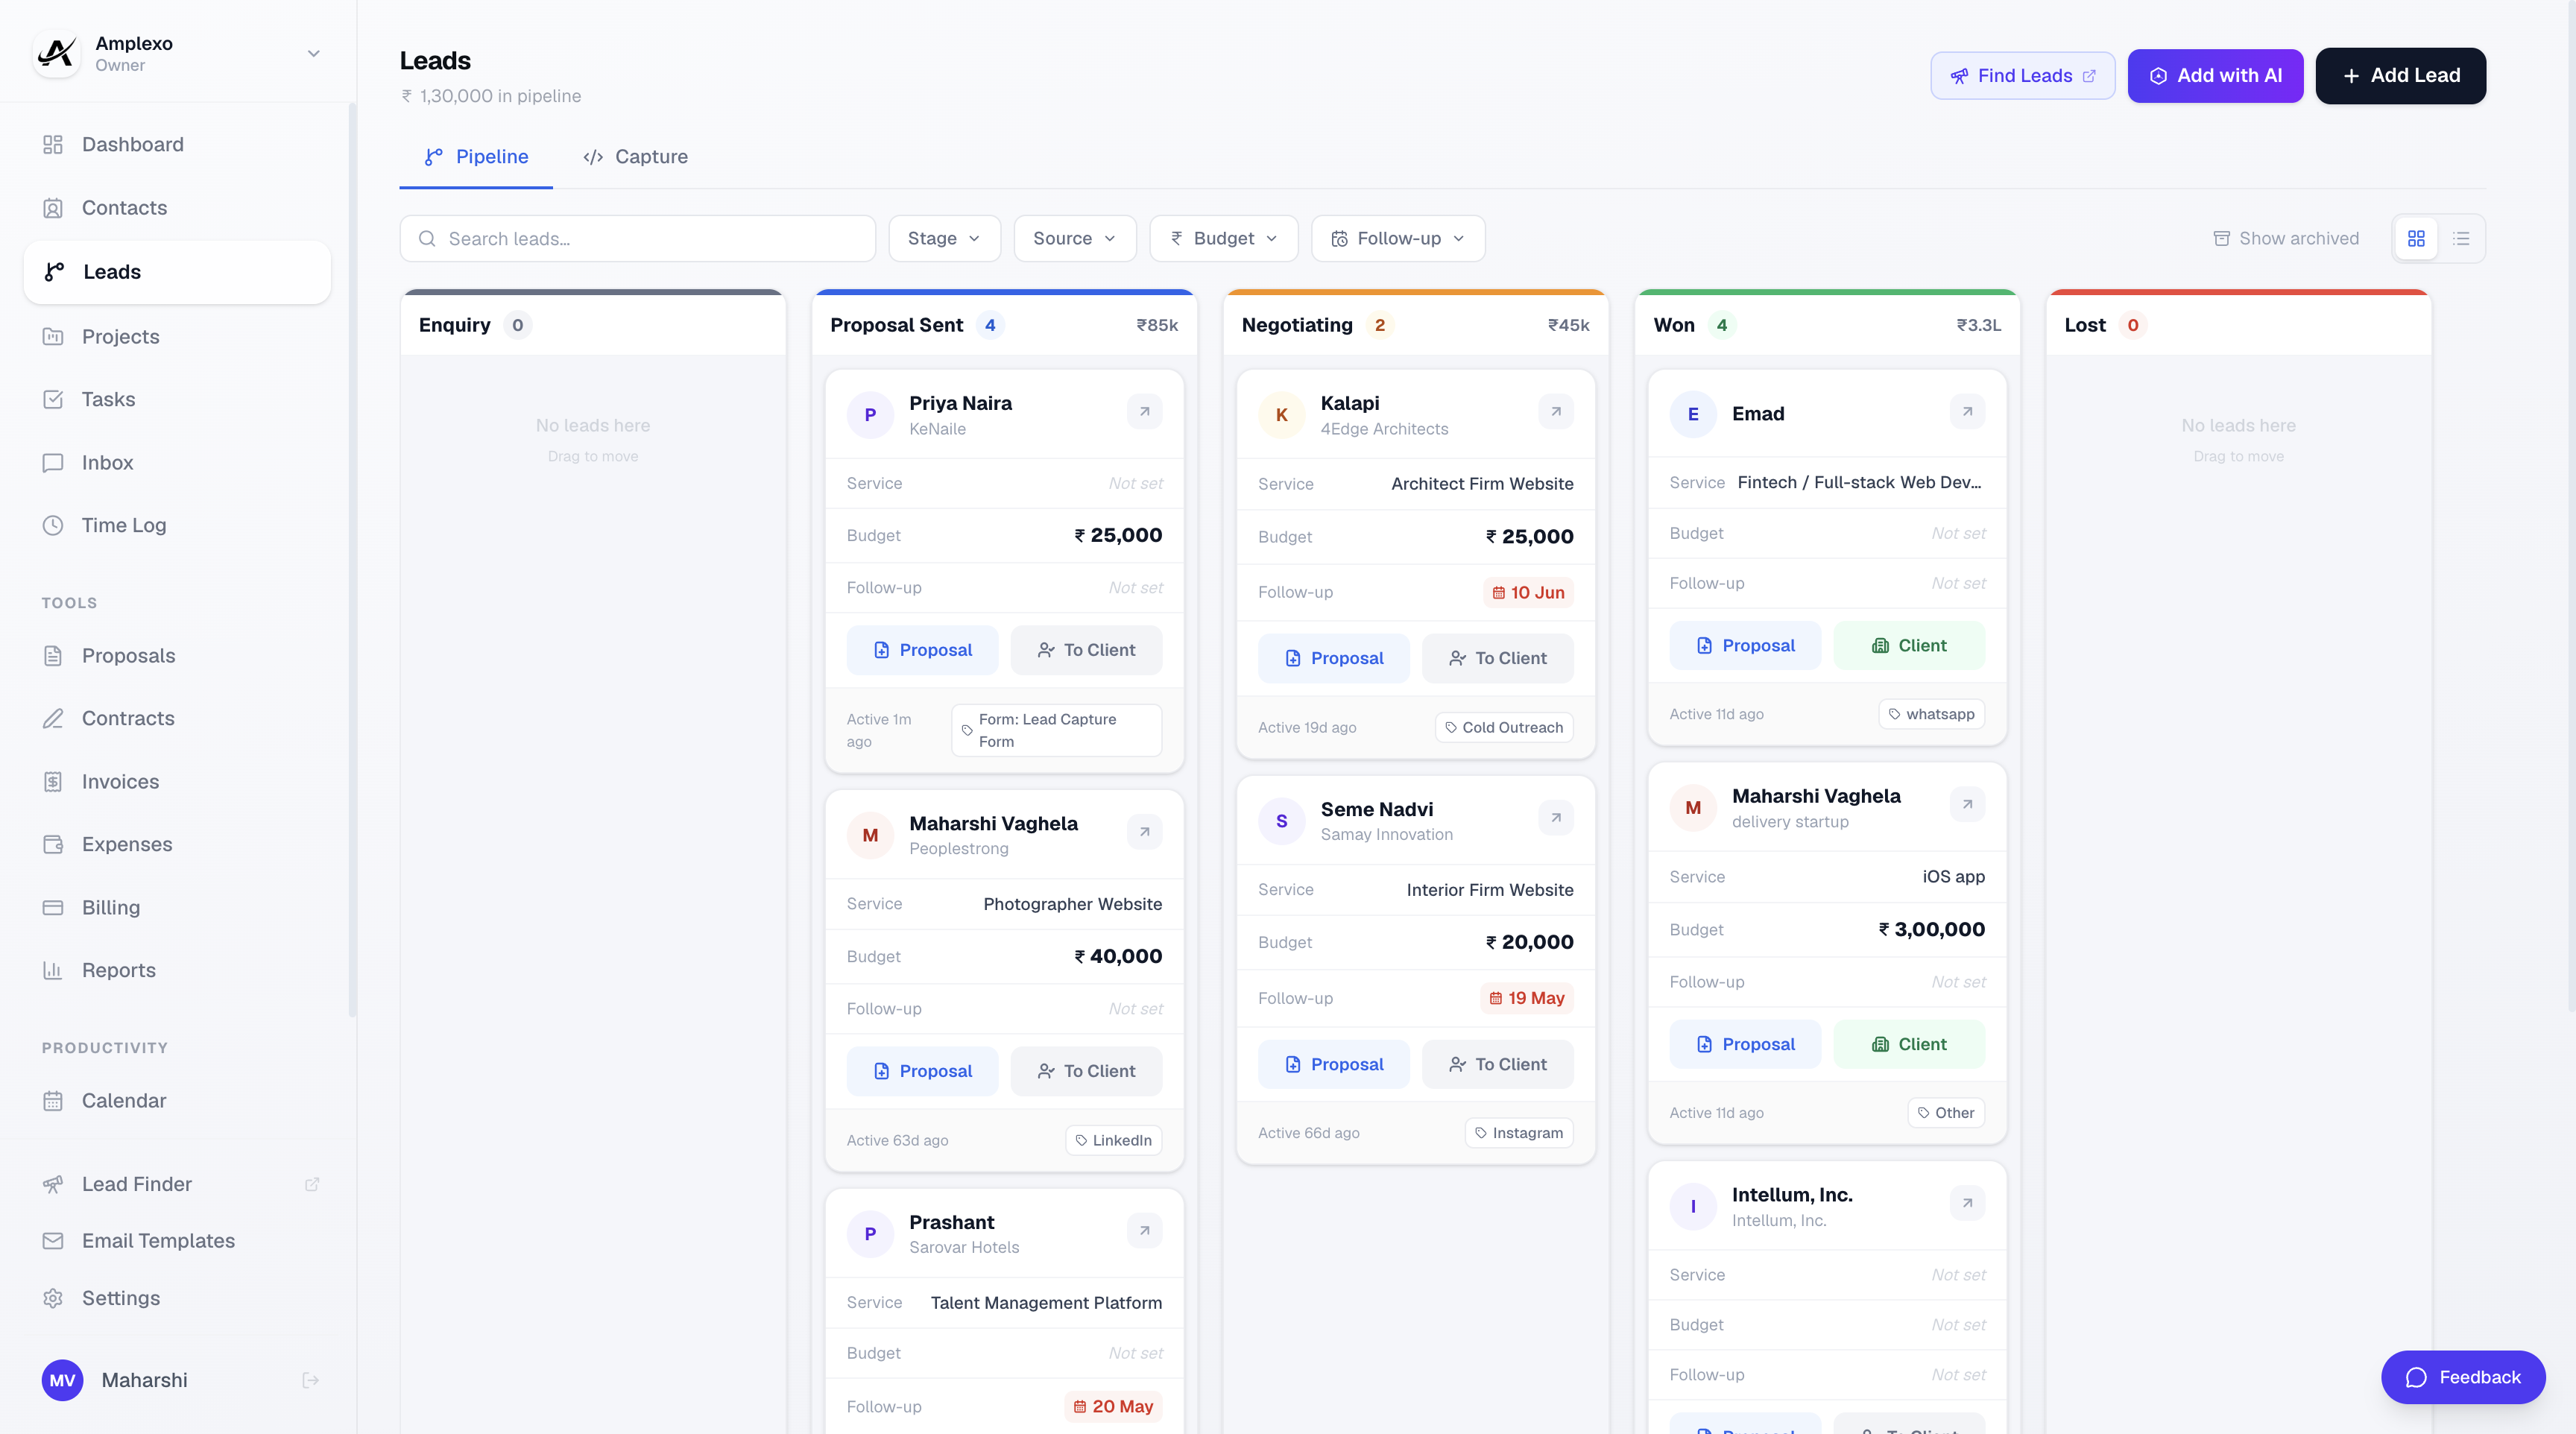Viewport: 2576px width, 1434px height.
Task: Open Prashant lead details arrow icon
Action: [1144, 1231]
